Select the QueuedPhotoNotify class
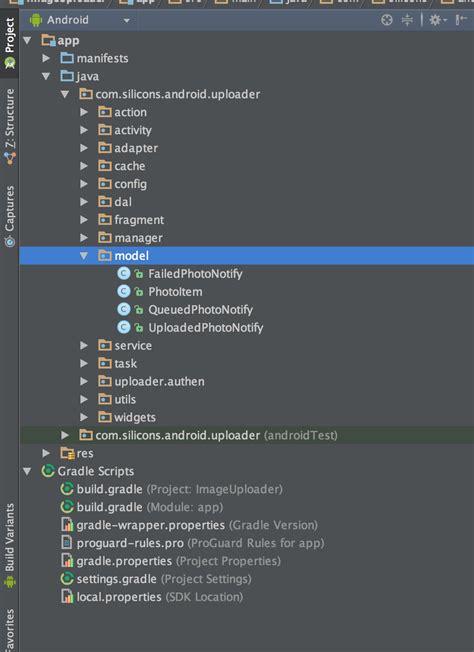 [x=200, y=309]
